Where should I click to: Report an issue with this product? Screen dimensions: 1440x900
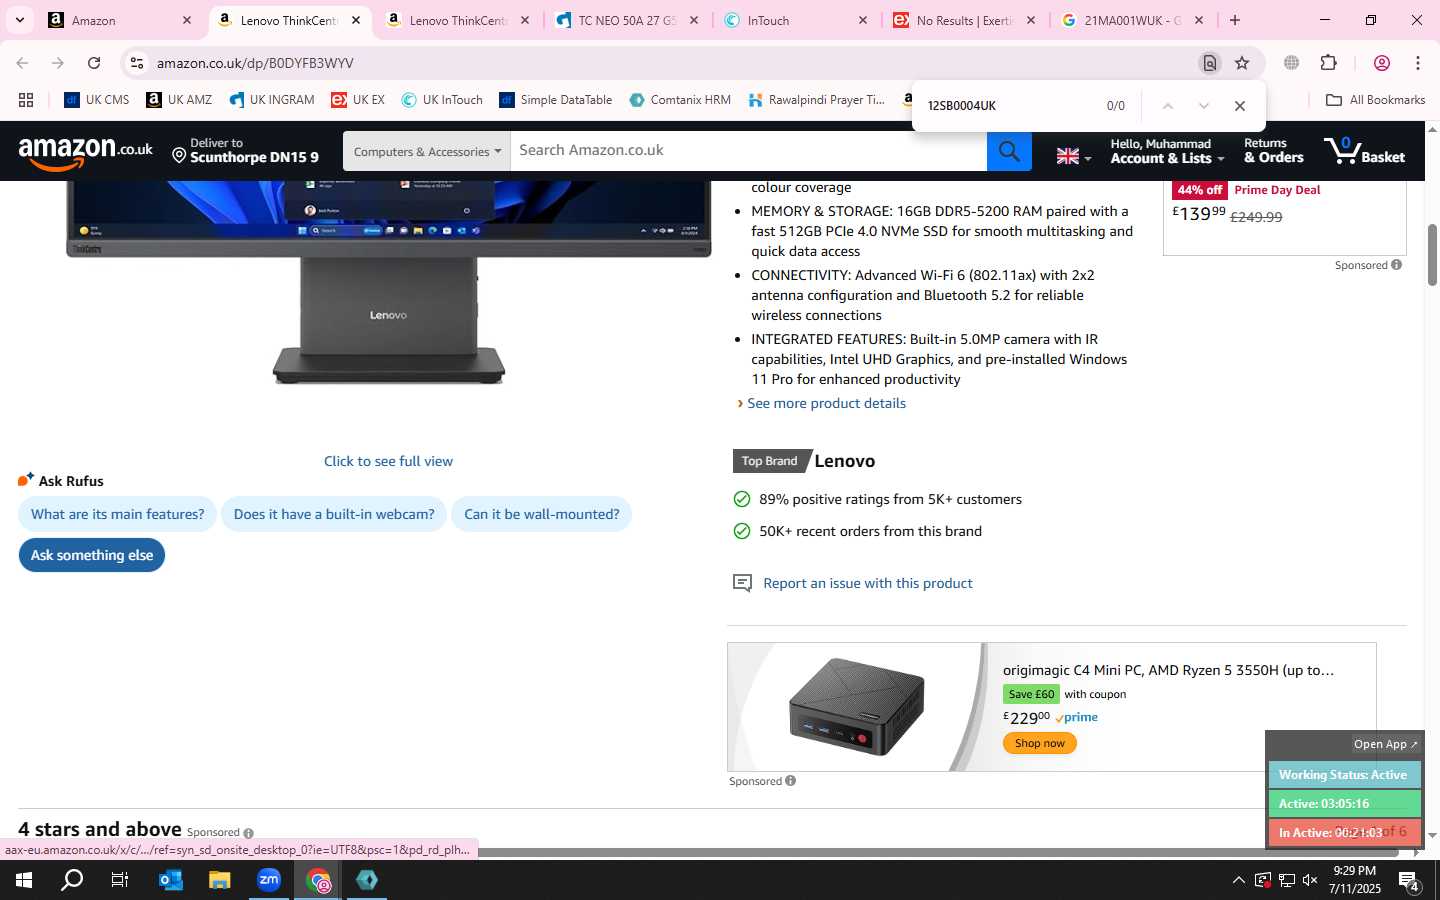tap(867, 583)
